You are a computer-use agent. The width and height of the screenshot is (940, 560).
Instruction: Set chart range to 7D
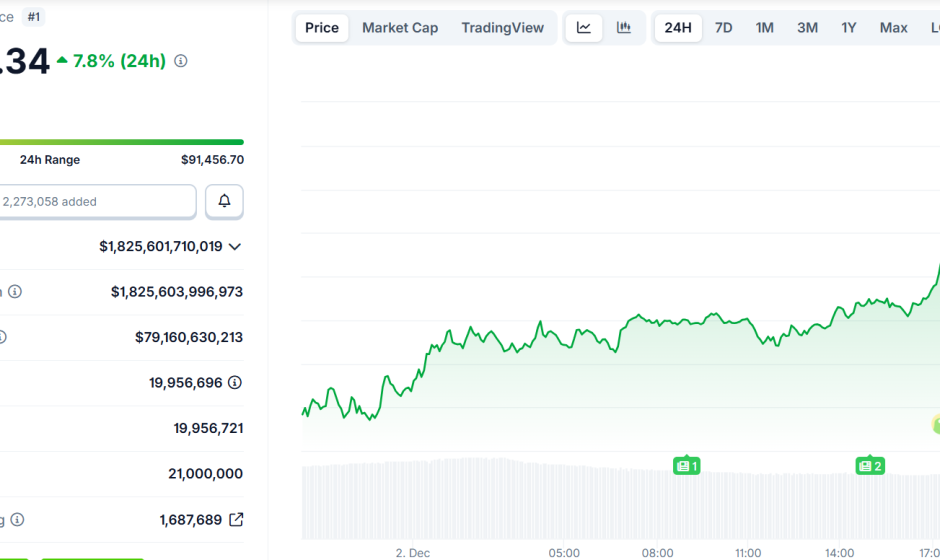coord(723,28)
